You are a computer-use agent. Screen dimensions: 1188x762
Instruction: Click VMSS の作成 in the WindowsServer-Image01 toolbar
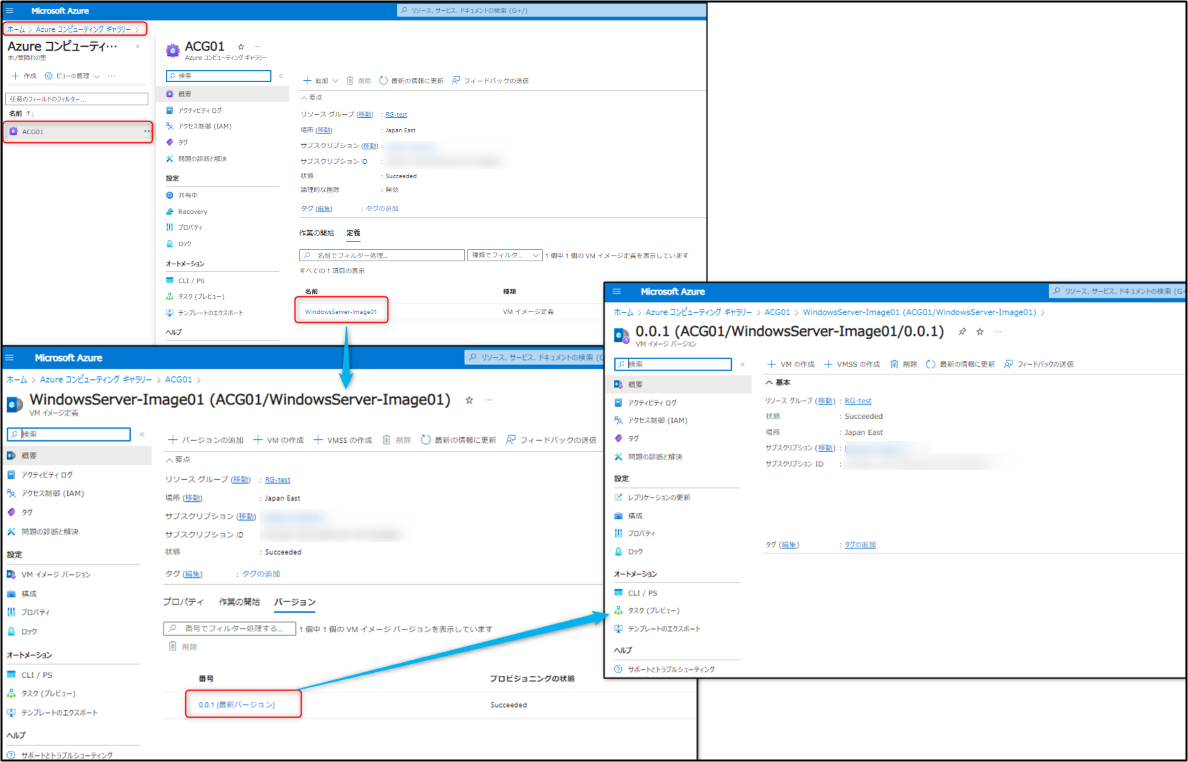point(343,440)
